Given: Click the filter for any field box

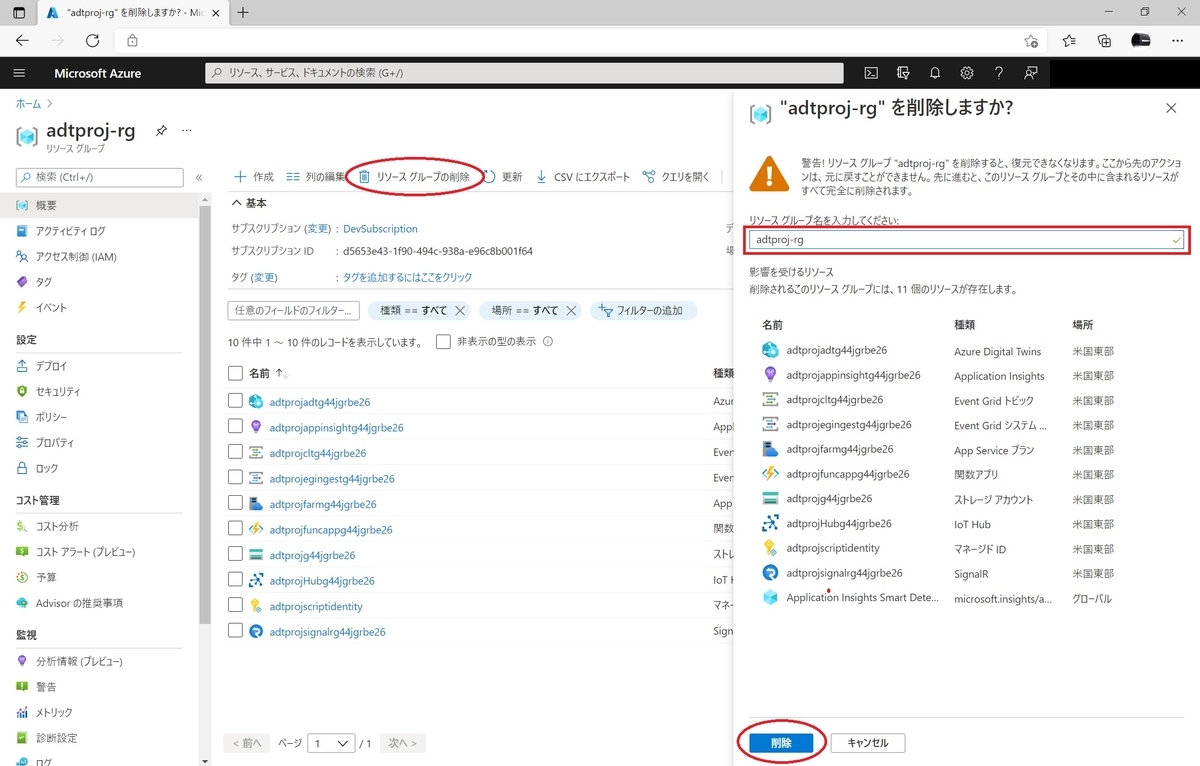Looking at the screenshot, I should (294, 311).
